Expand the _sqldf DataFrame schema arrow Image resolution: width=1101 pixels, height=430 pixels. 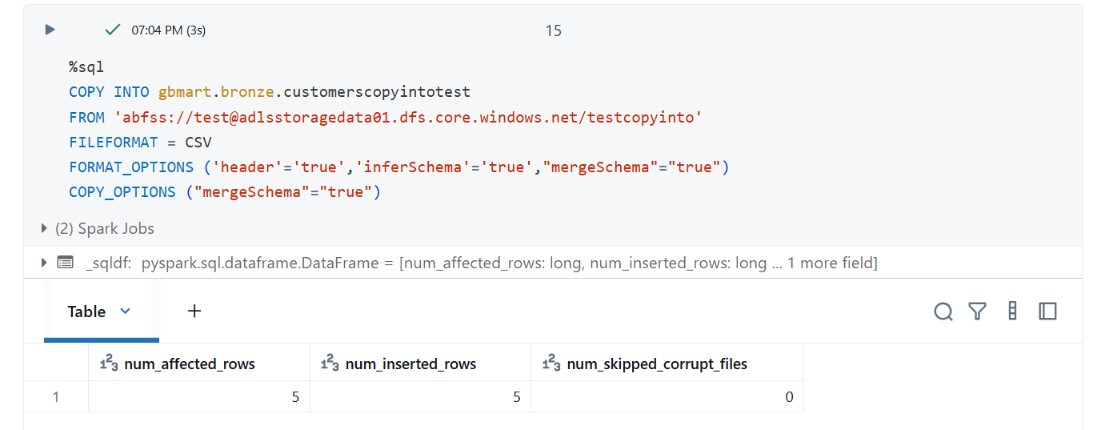pos(46,263)
